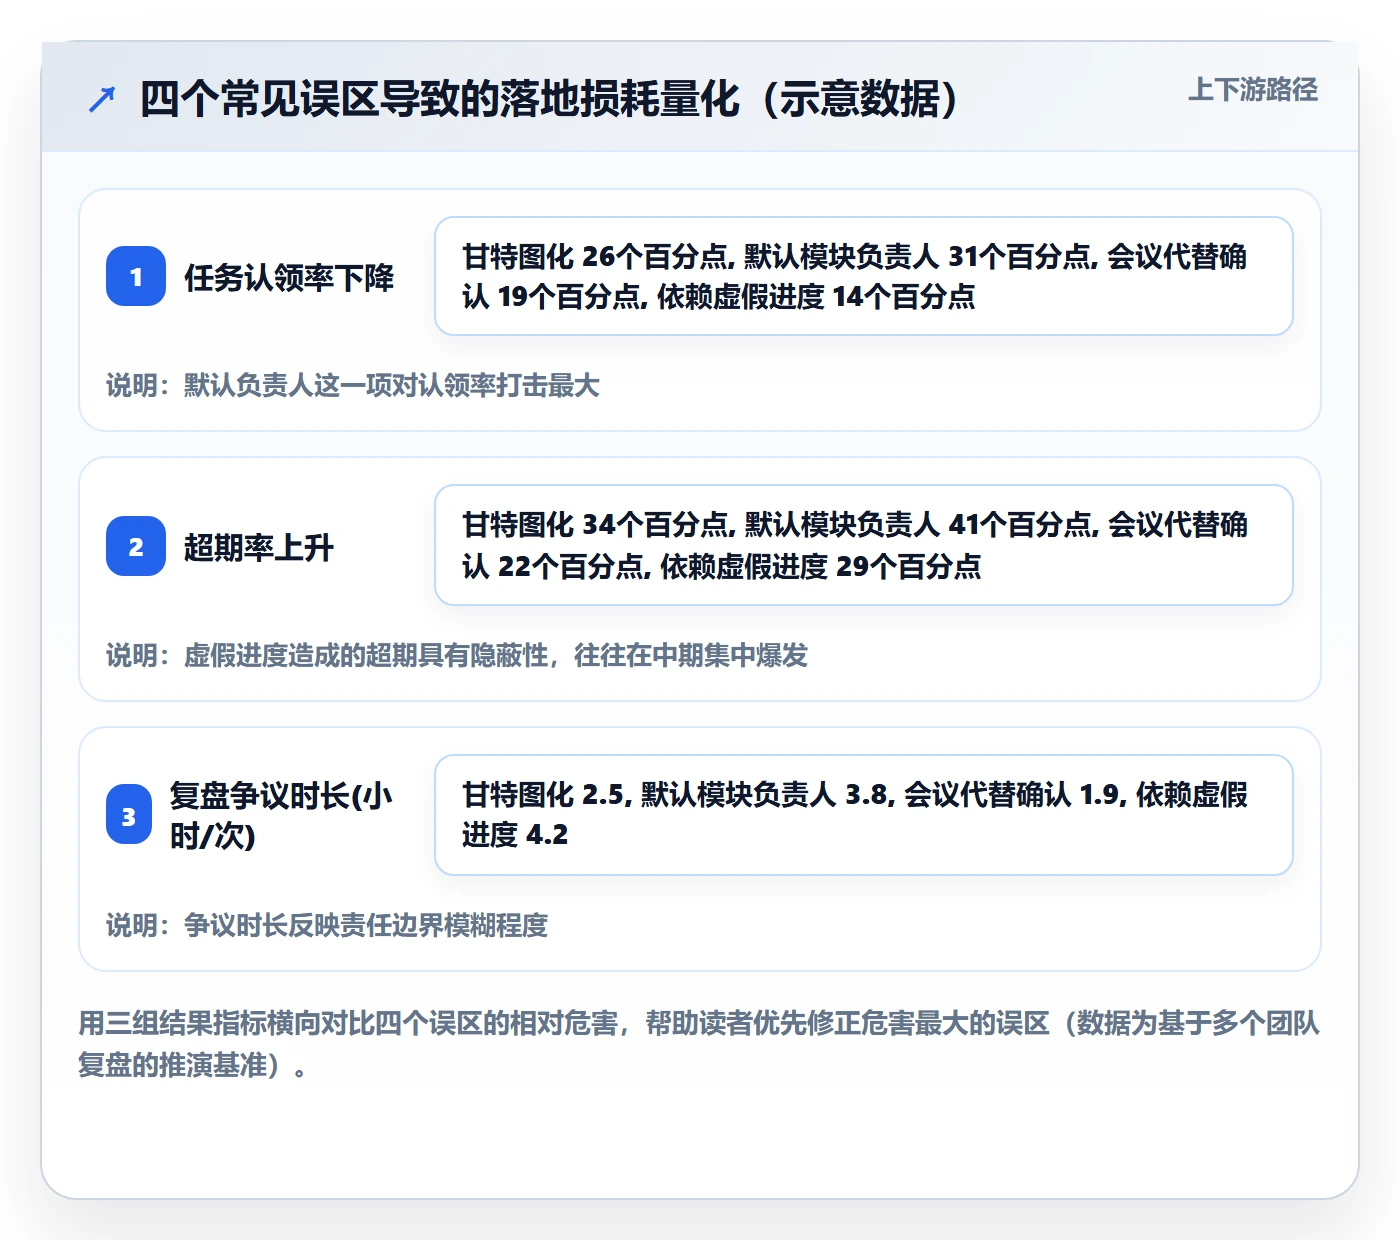Click the 复盘争议时长(小时/次) label
The height and width of the screenshot is (1240, 1400).
click(281, 815)
